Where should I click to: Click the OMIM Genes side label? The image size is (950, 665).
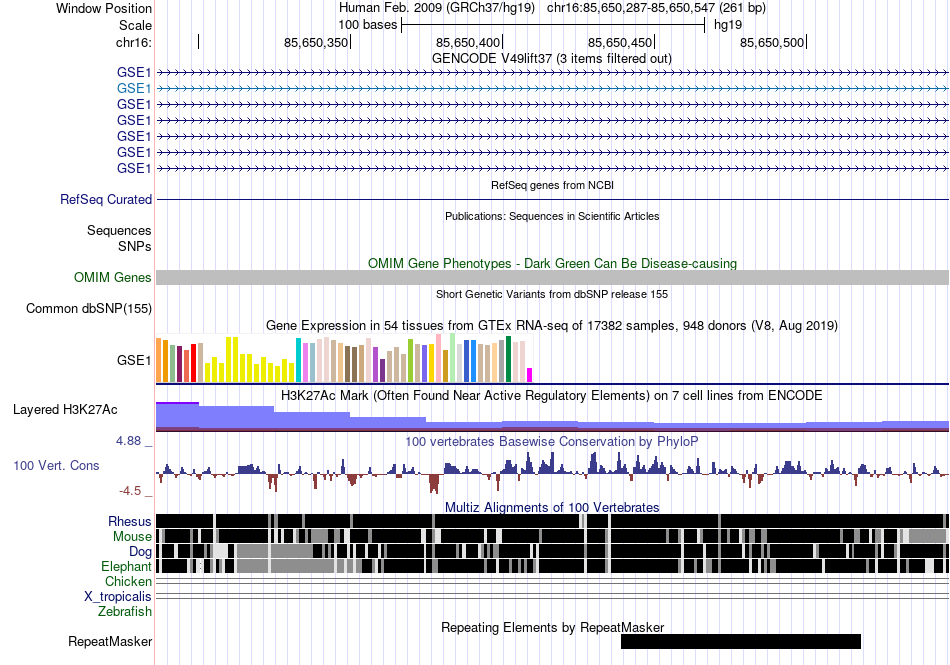coord(113,277)
